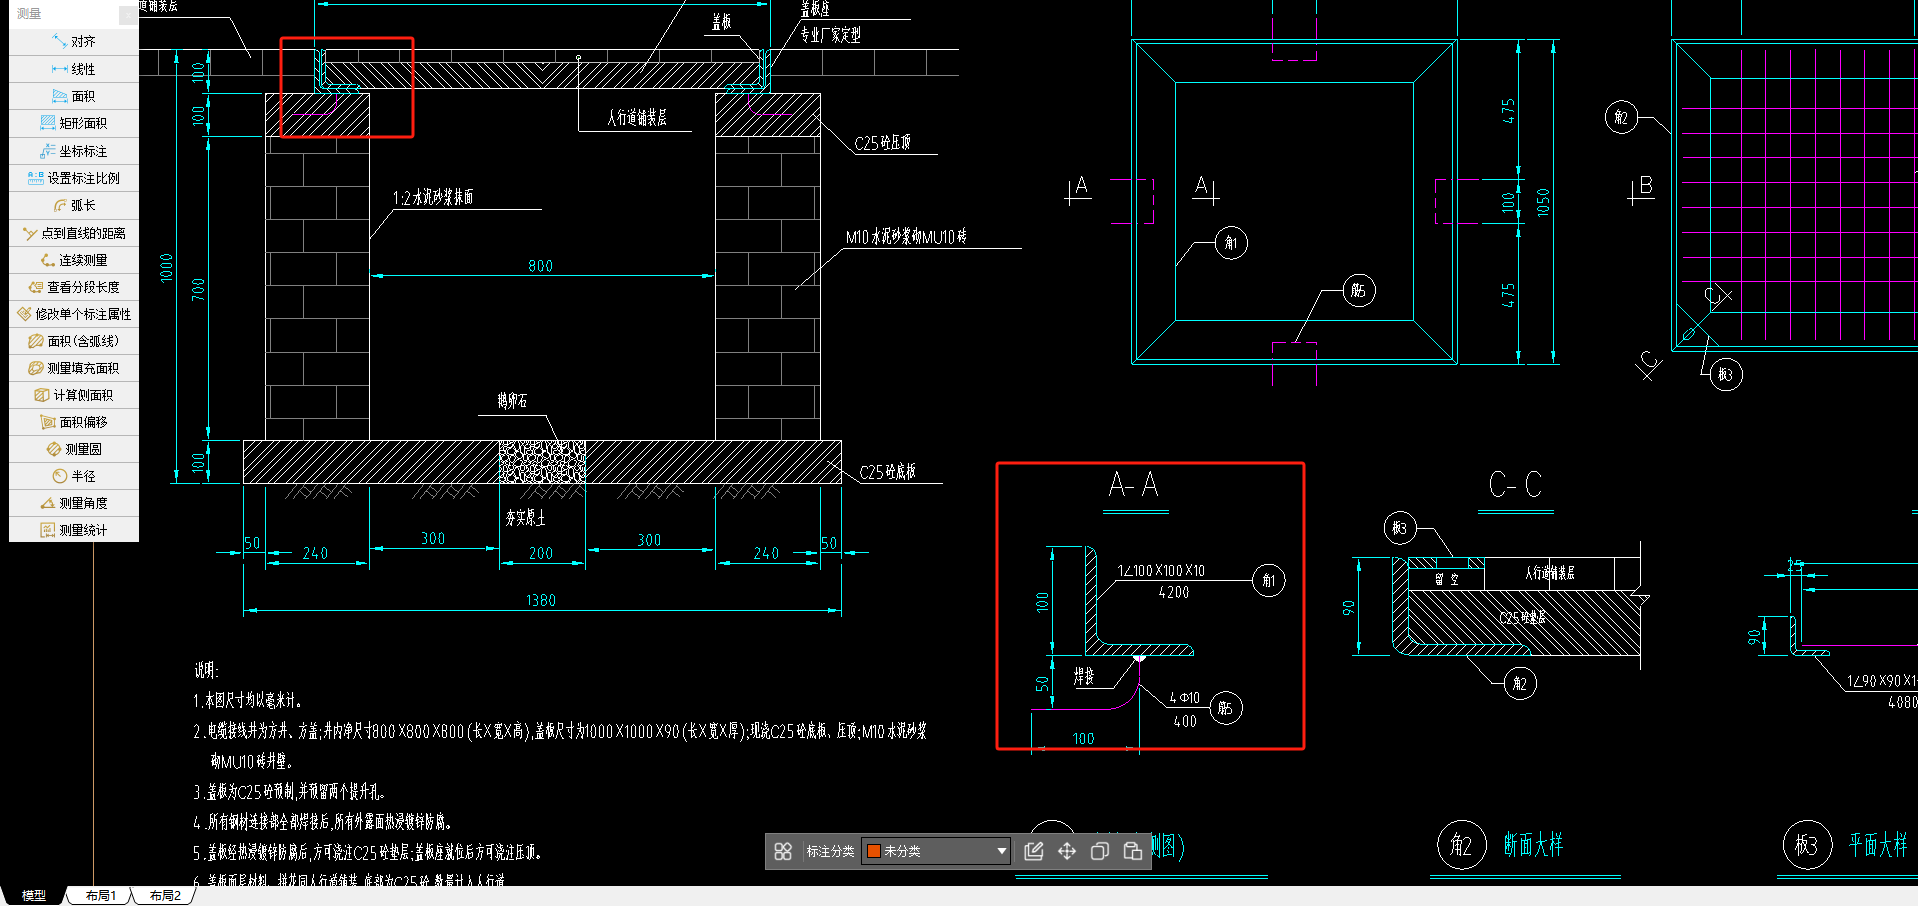Click the 人行道铺装层 label in main section

pyautogui.click(x=637, y=118)
